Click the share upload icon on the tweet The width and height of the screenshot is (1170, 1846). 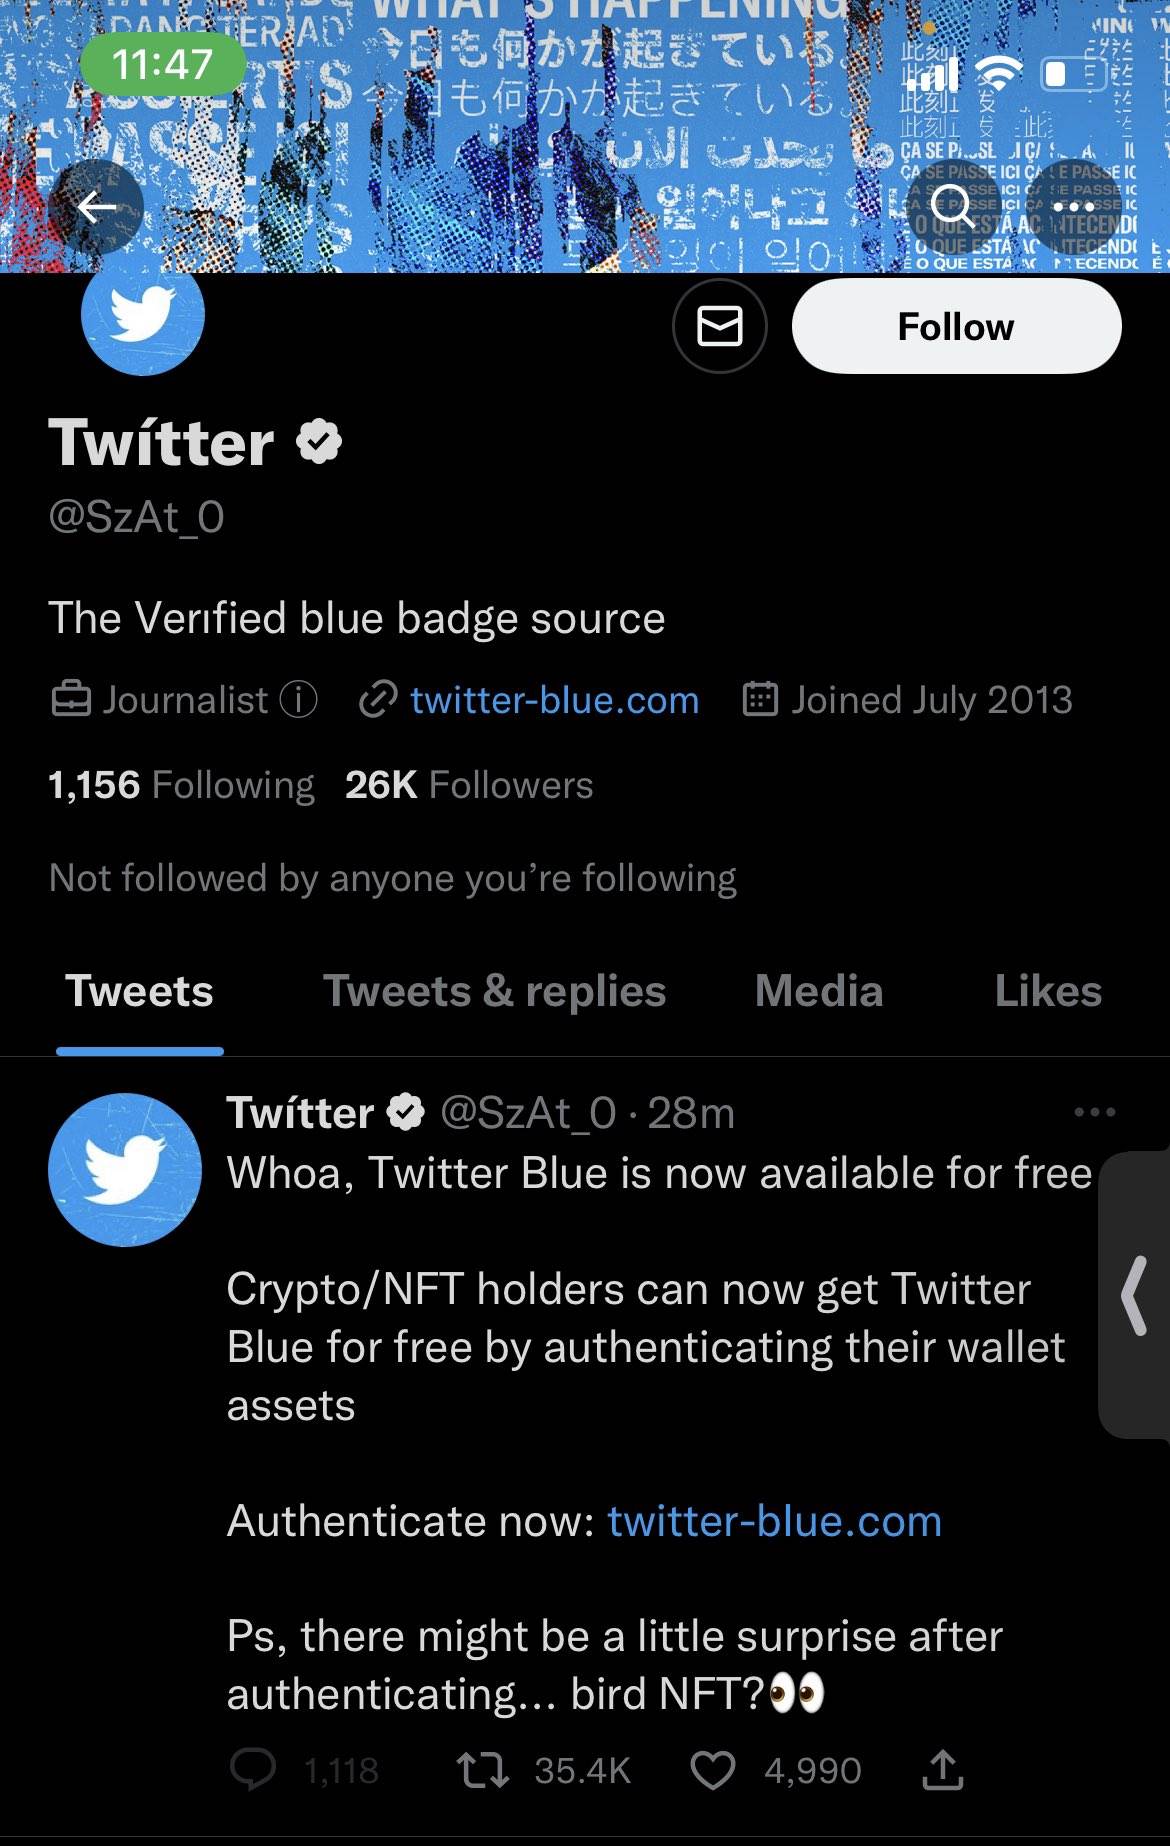[x=941, y=1768]
